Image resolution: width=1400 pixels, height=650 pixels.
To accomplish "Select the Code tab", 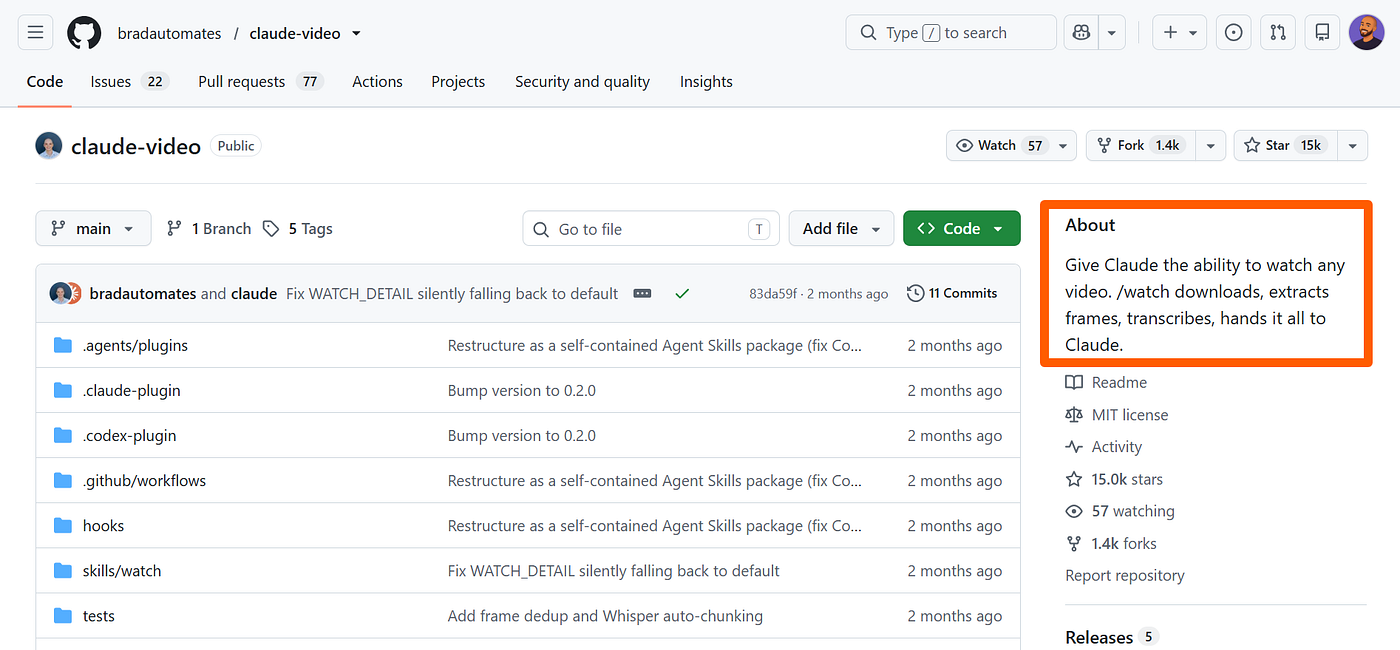I will [45, 82].
